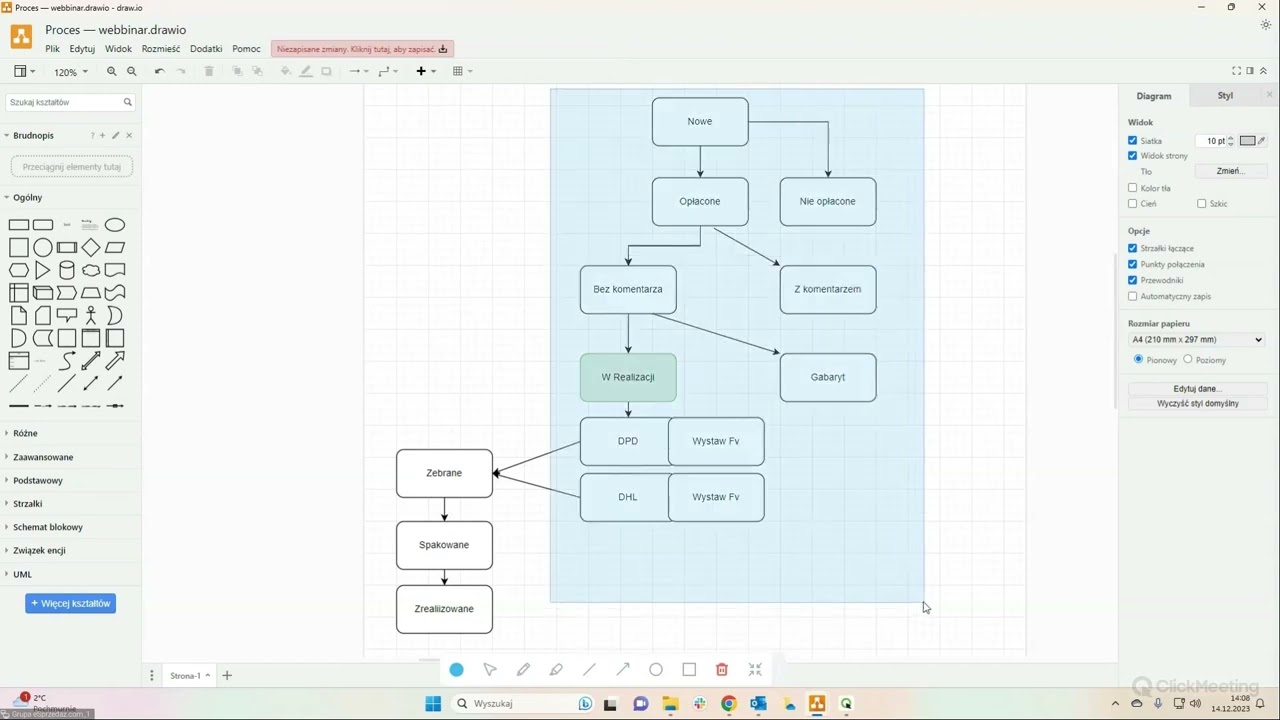This screenshot has height=720, width=1280.
Task: Select the cloud shape in the palette
Action: pyautogui.click(x=91, y=270)
